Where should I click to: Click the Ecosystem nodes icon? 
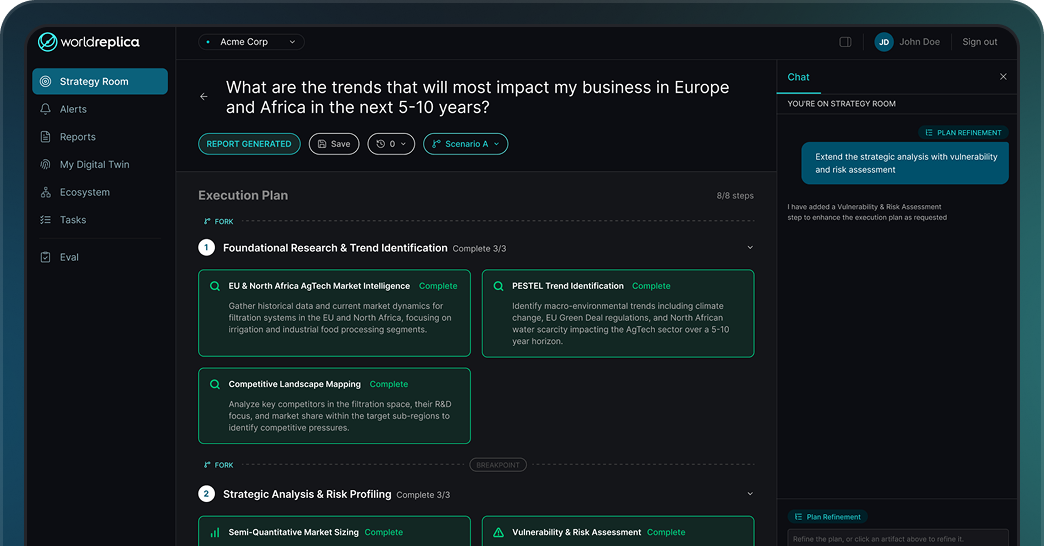tap(45, 192)
